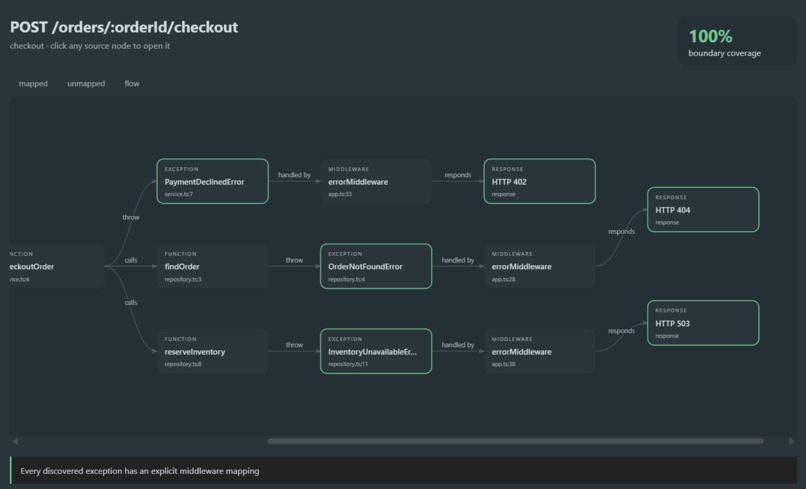This screenshot has width=806, height=489.
Task: Click the 'calls' label leading to reserveInventory
Action: (131, 302)
